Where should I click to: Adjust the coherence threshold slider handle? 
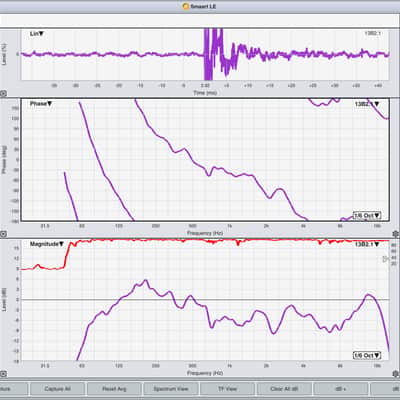click(386, 259)
